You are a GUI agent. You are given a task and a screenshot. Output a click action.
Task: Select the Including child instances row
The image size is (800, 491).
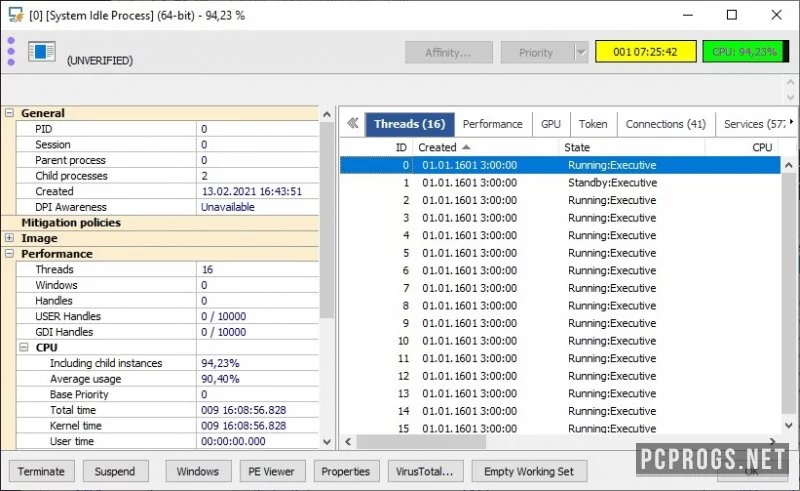click(x=167, y=363)
